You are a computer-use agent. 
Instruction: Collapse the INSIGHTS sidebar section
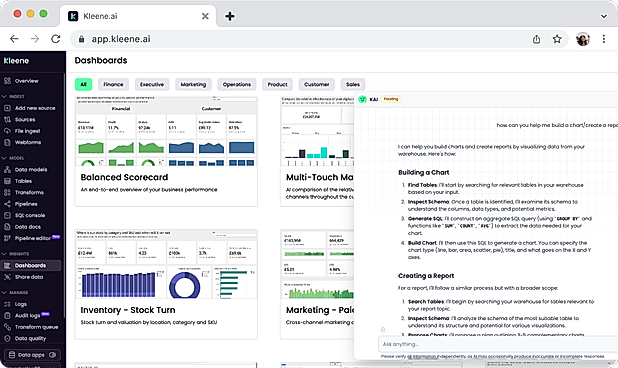coord(4,254)
